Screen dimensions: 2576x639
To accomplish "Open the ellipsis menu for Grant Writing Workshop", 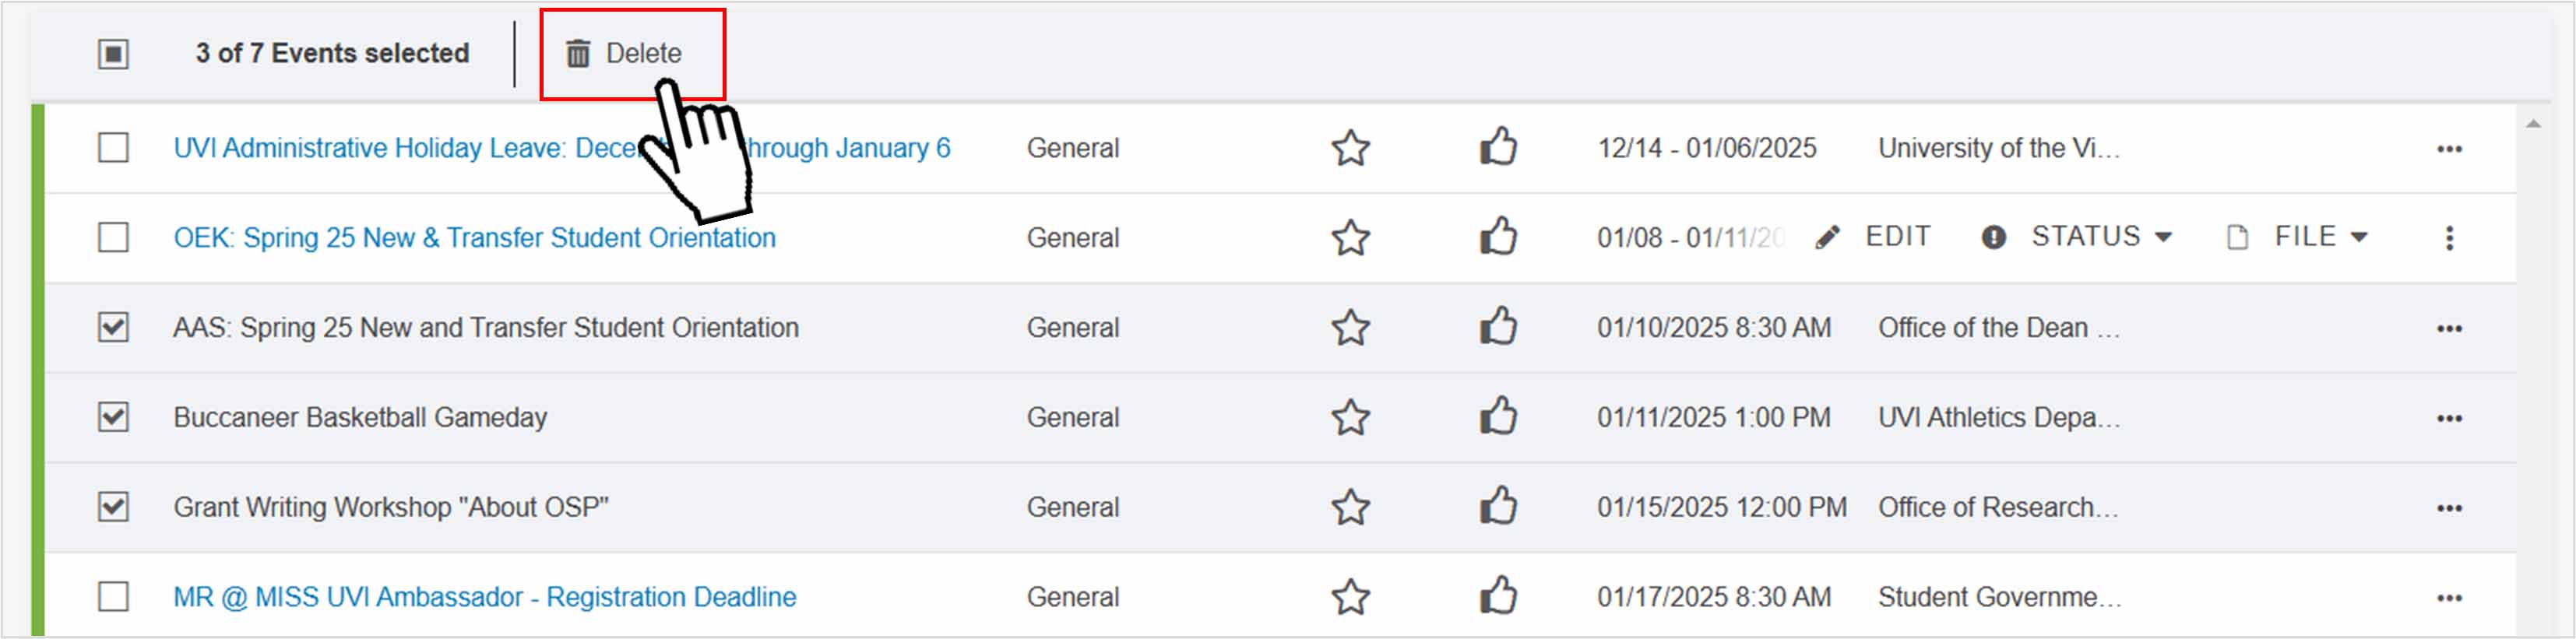I will pos(2451,507).
